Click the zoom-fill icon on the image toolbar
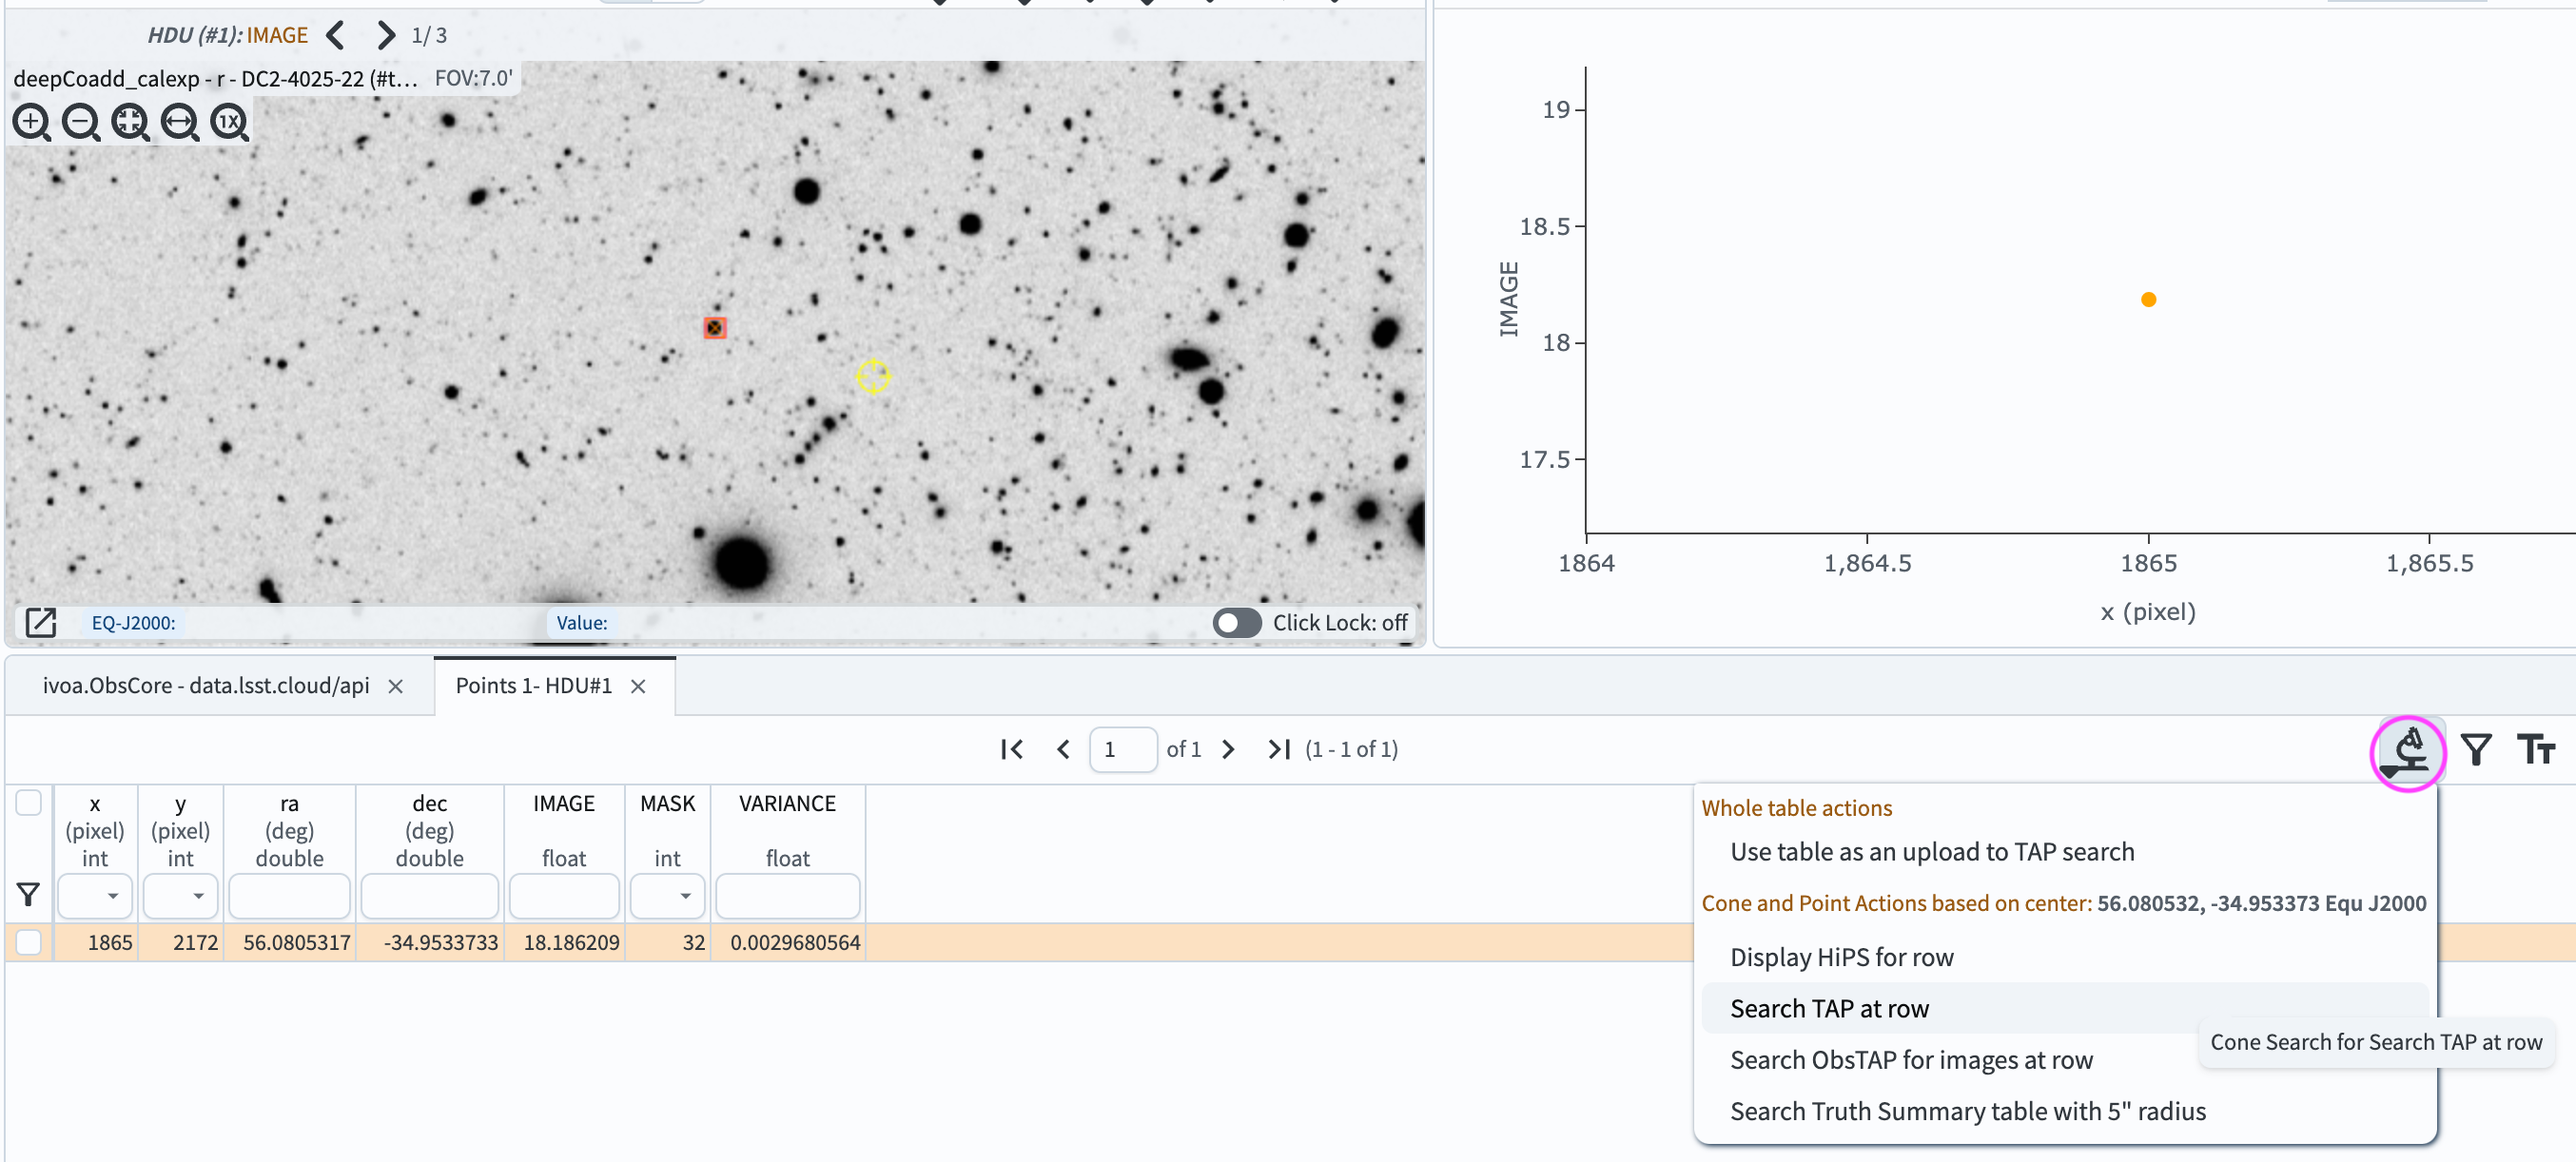Image resolution: width=2576 pixels, height=1162 pixels. click(x=180, y=123)
